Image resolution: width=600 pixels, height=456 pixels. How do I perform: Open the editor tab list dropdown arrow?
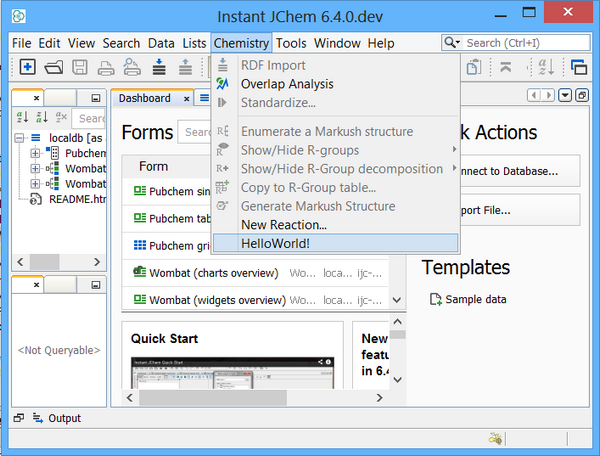tap(566, 95)
